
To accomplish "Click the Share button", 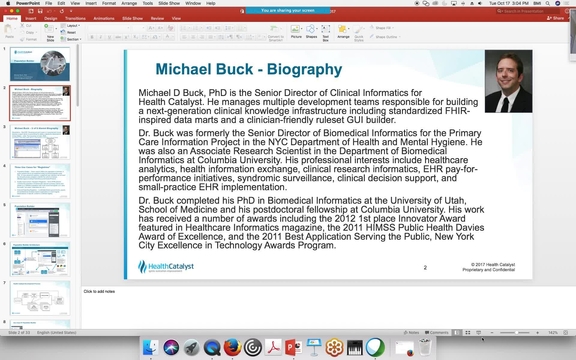I will (x=556, y=18).
